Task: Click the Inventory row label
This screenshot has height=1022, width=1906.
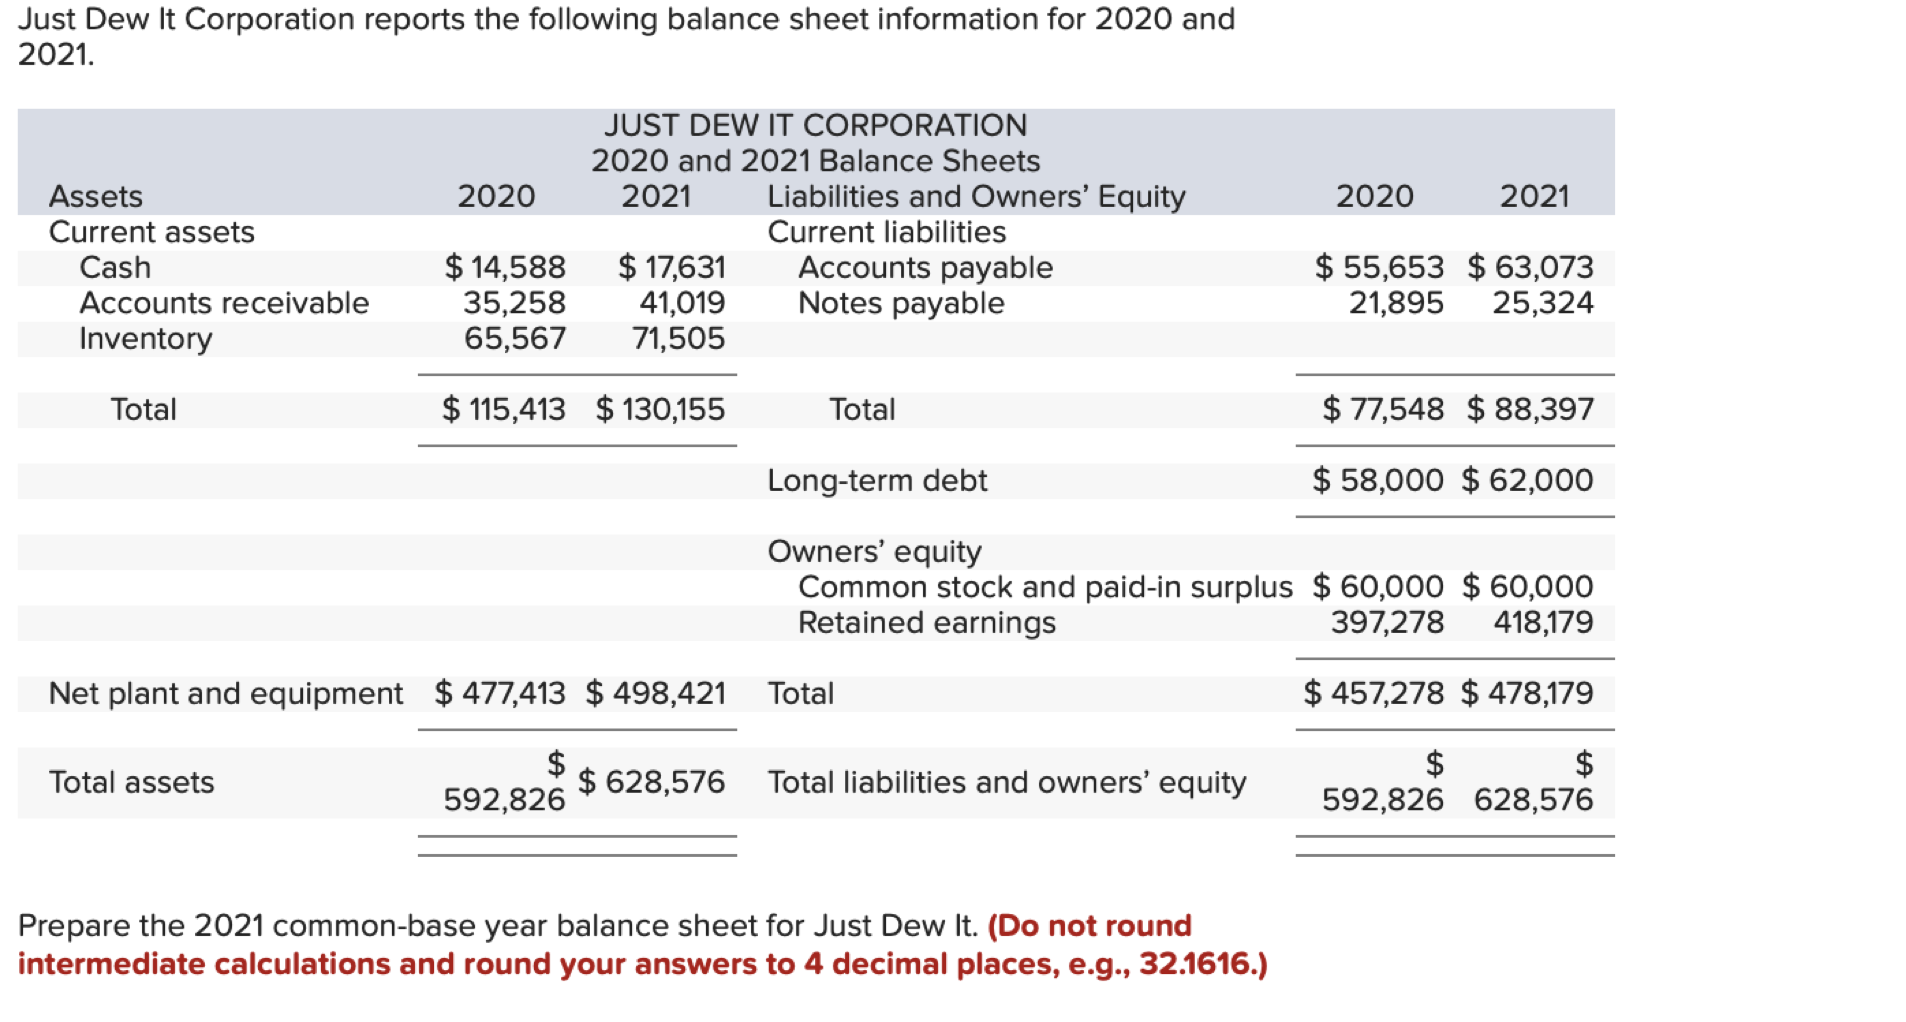Action: pyautogui.click(x=145, y=339)
